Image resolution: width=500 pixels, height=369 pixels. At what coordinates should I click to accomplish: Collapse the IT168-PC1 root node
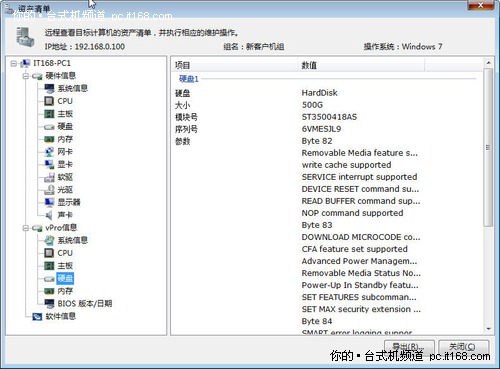(13, 63)
